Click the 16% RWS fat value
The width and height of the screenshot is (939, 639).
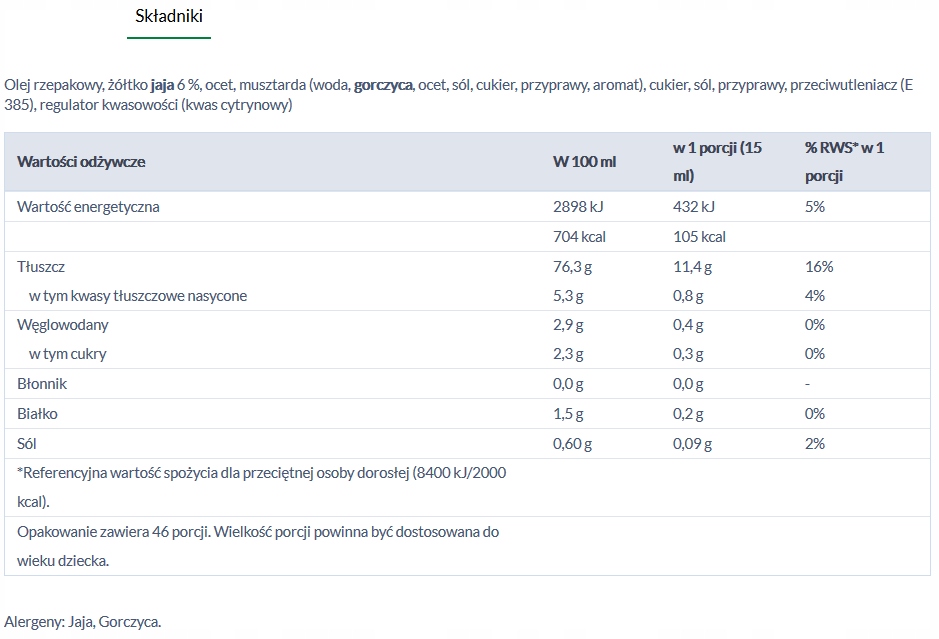click(818, 267)
